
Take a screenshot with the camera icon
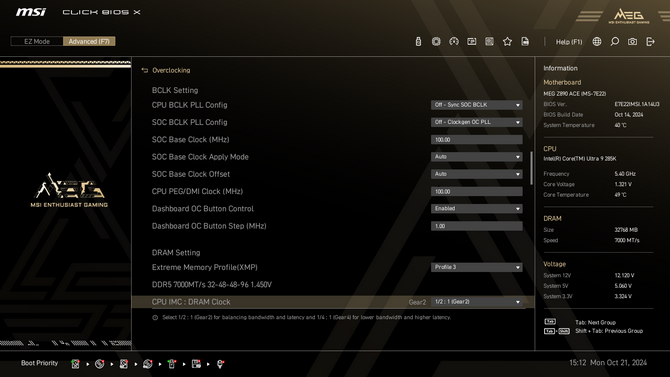point(632,41)
